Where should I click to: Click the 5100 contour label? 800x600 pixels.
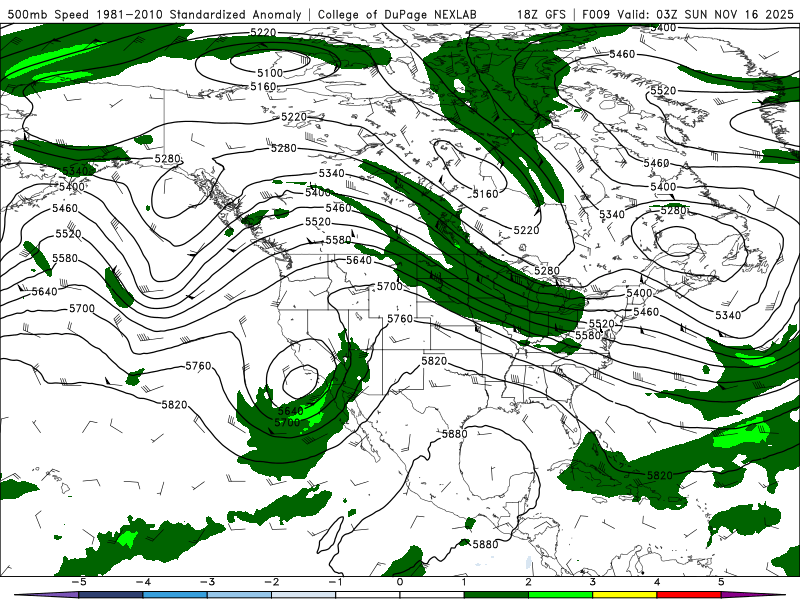pyautogui.click(x=269, y=73)
